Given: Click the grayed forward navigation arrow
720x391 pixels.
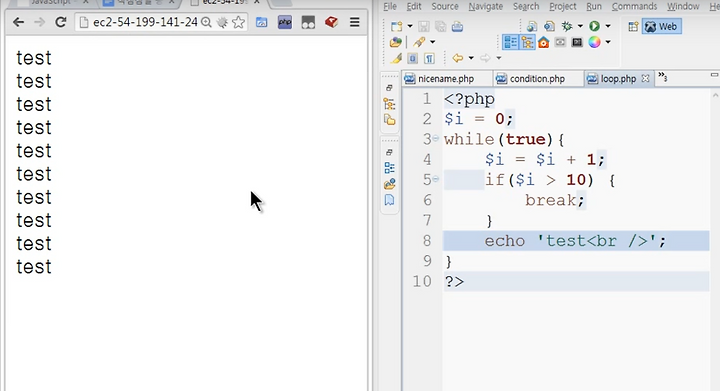Looking at the screenshot, I should [x=485, y=58].
